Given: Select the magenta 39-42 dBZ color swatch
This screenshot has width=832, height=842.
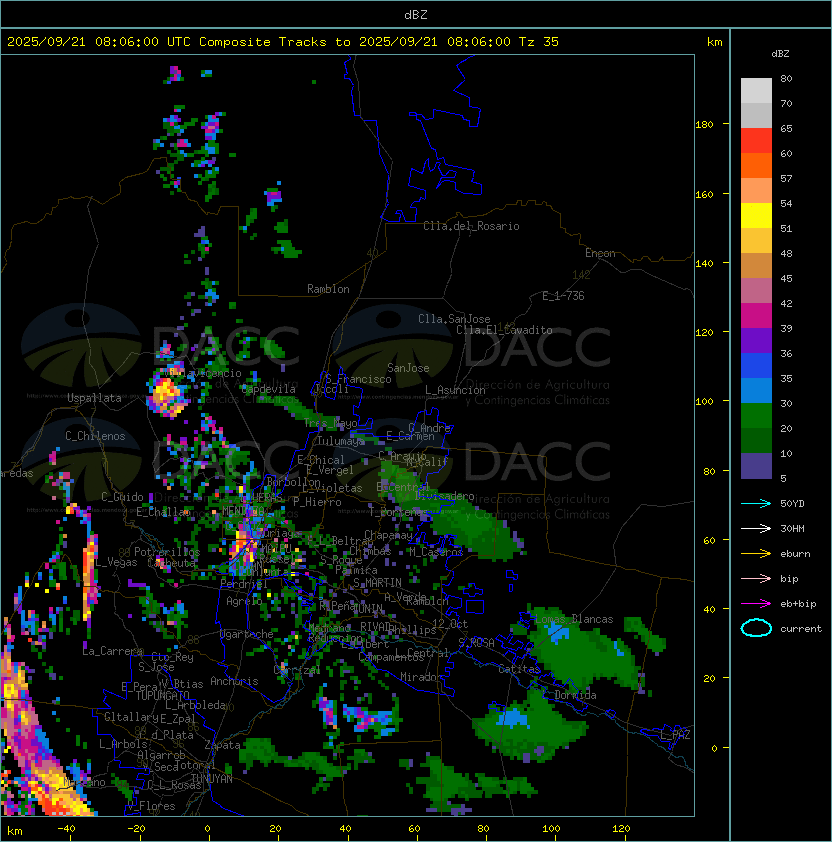Looking at the screenshot, I should (756, 316).
